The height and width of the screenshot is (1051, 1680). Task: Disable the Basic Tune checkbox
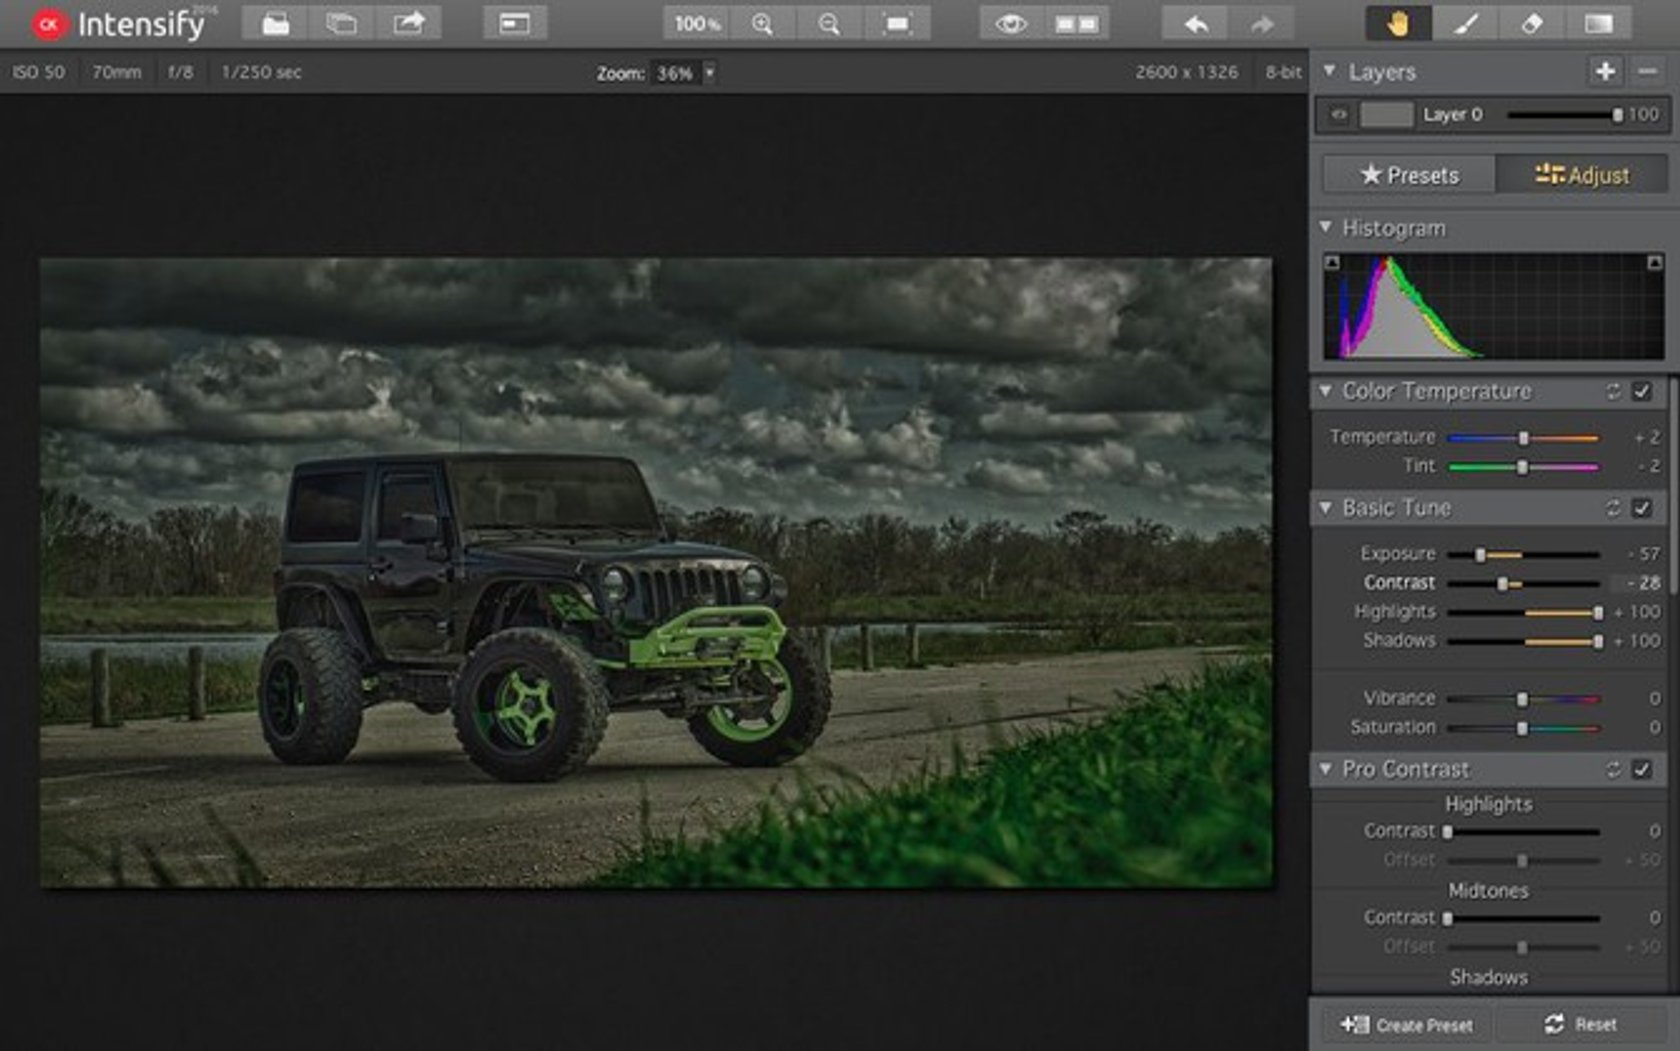click(1642, 508)
